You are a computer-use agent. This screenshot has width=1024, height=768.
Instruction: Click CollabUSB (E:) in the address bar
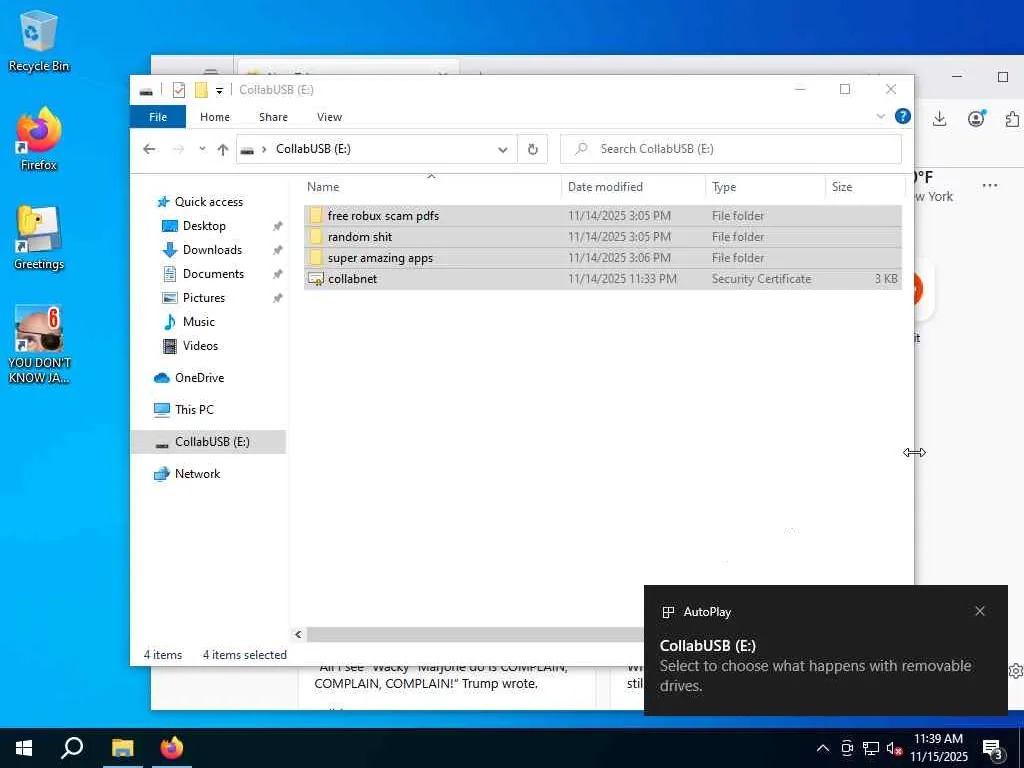(313, 149)
